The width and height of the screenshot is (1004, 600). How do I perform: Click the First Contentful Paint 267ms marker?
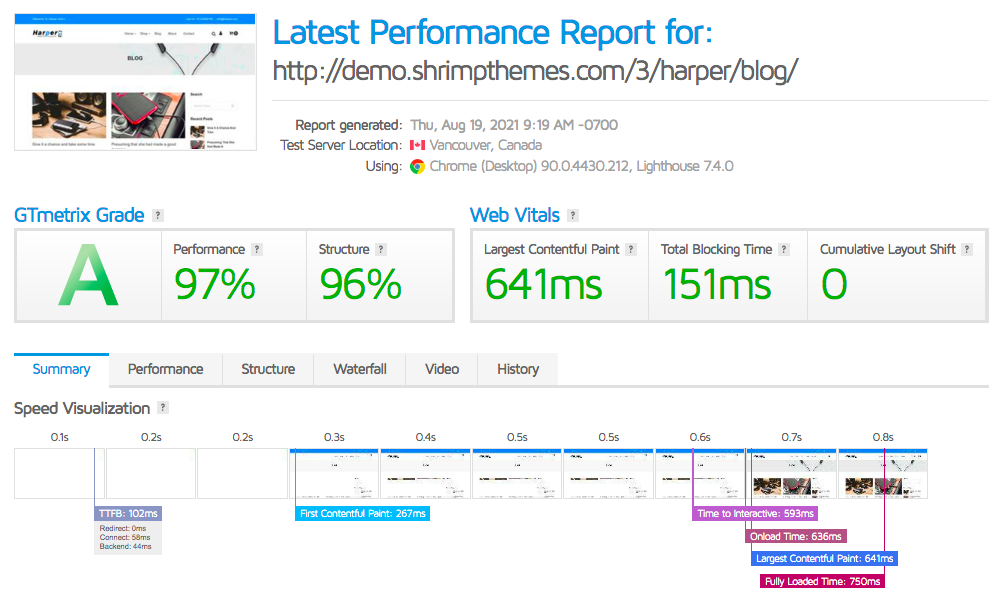pyautogui.click(x=363, y=514)
